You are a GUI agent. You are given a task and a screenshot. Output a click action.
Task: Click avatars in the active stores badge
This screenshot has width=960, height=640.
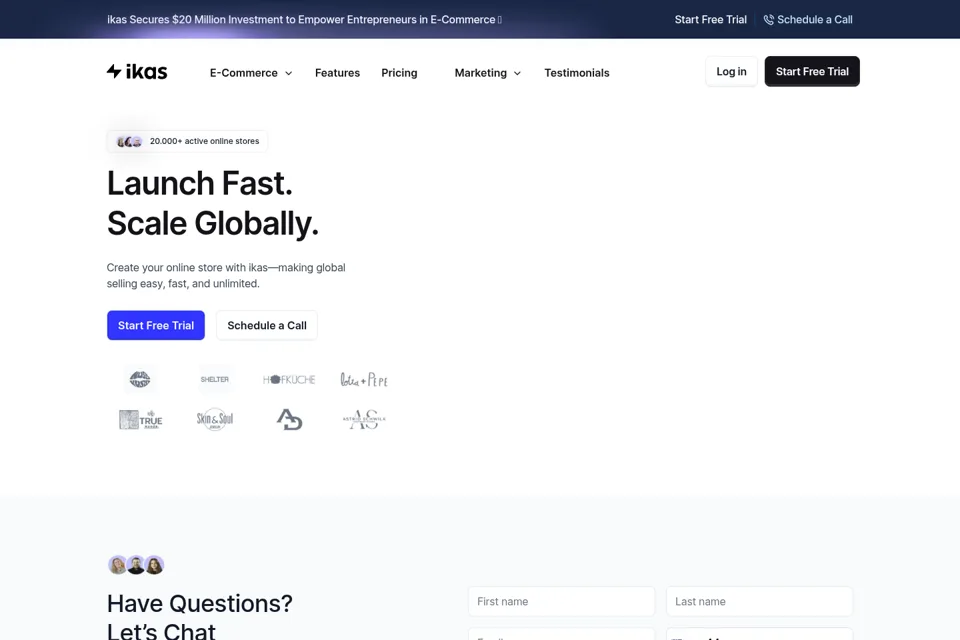(129, 141)
